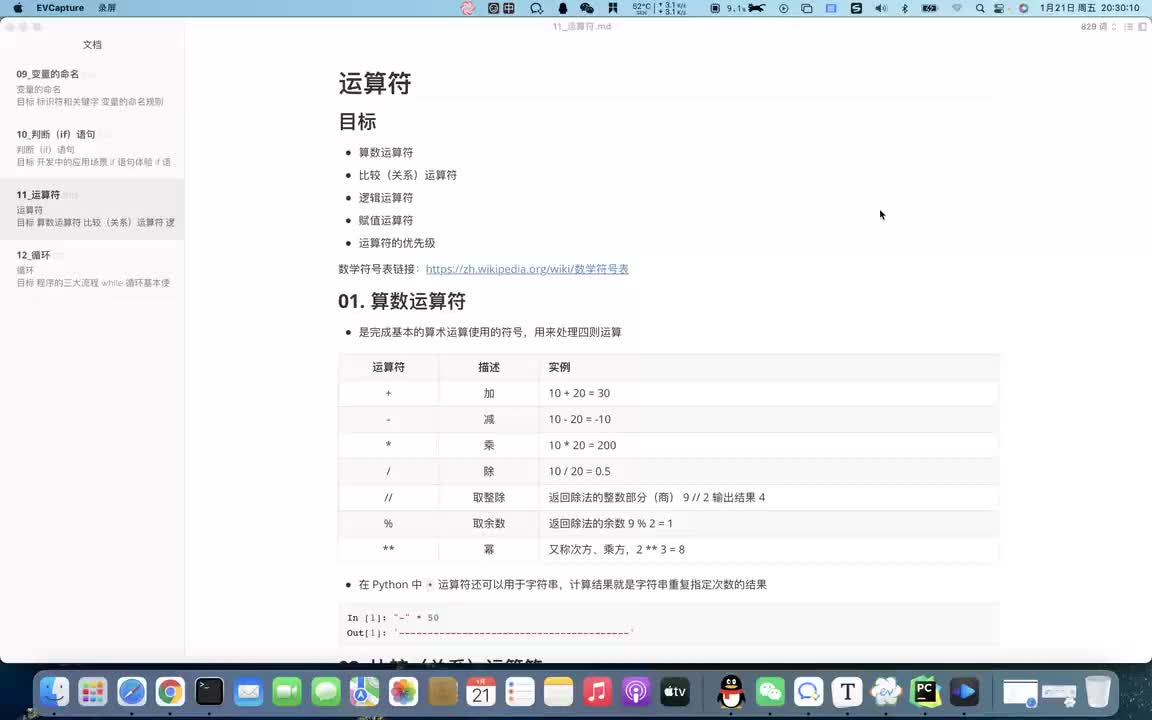Click the 01. 算数运算符 heading
This screenshot has height=720, width=1152.
(402, 301)
